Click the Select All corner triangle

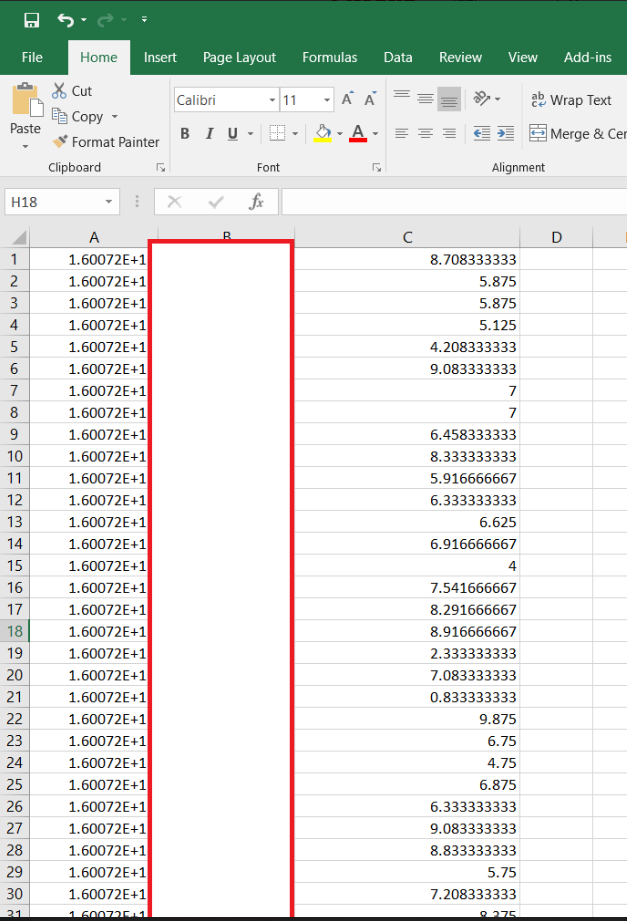tap(18, 237)
